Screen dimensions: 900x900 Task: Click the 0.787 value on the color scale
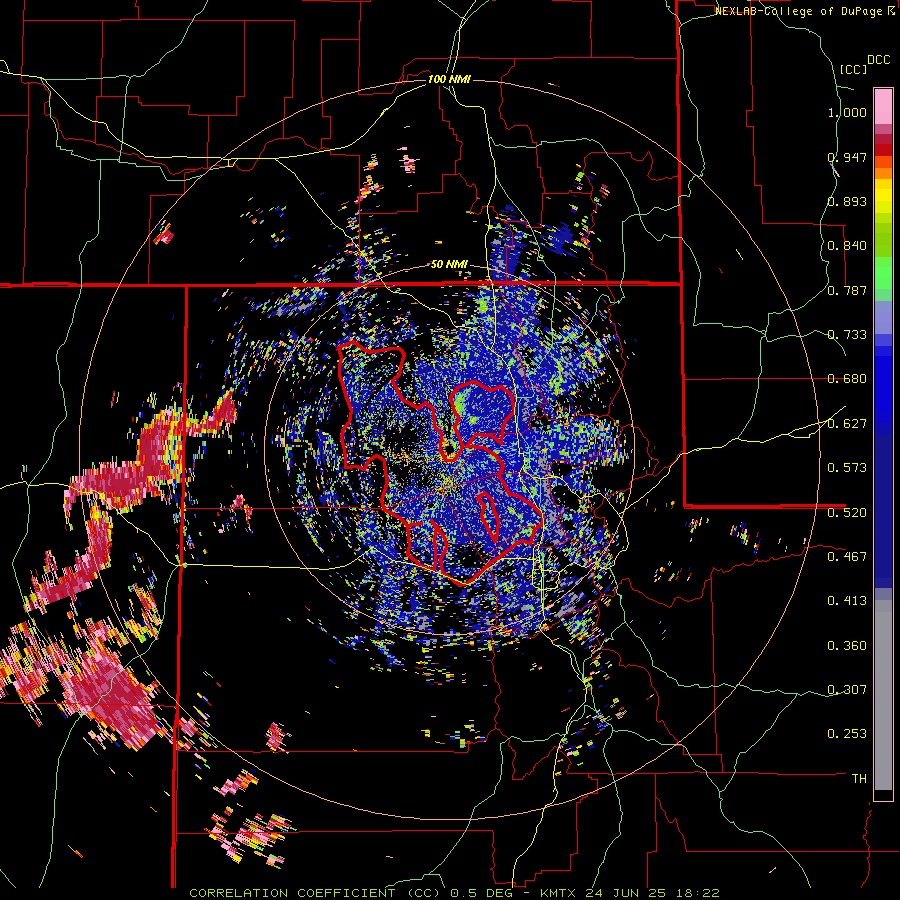pyautogui.click(x=847, y=290)
